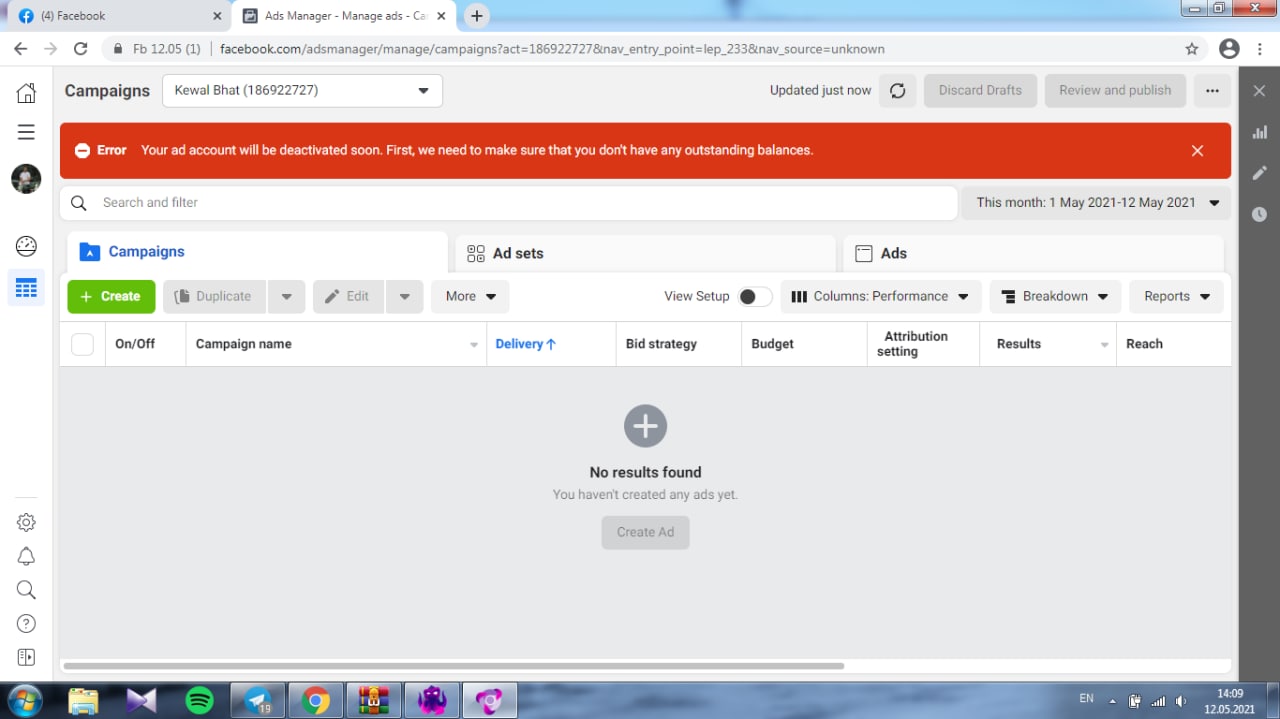Switch to the Ad sets tab
Screen dimensions: 1280x719
tap(645, 254)
